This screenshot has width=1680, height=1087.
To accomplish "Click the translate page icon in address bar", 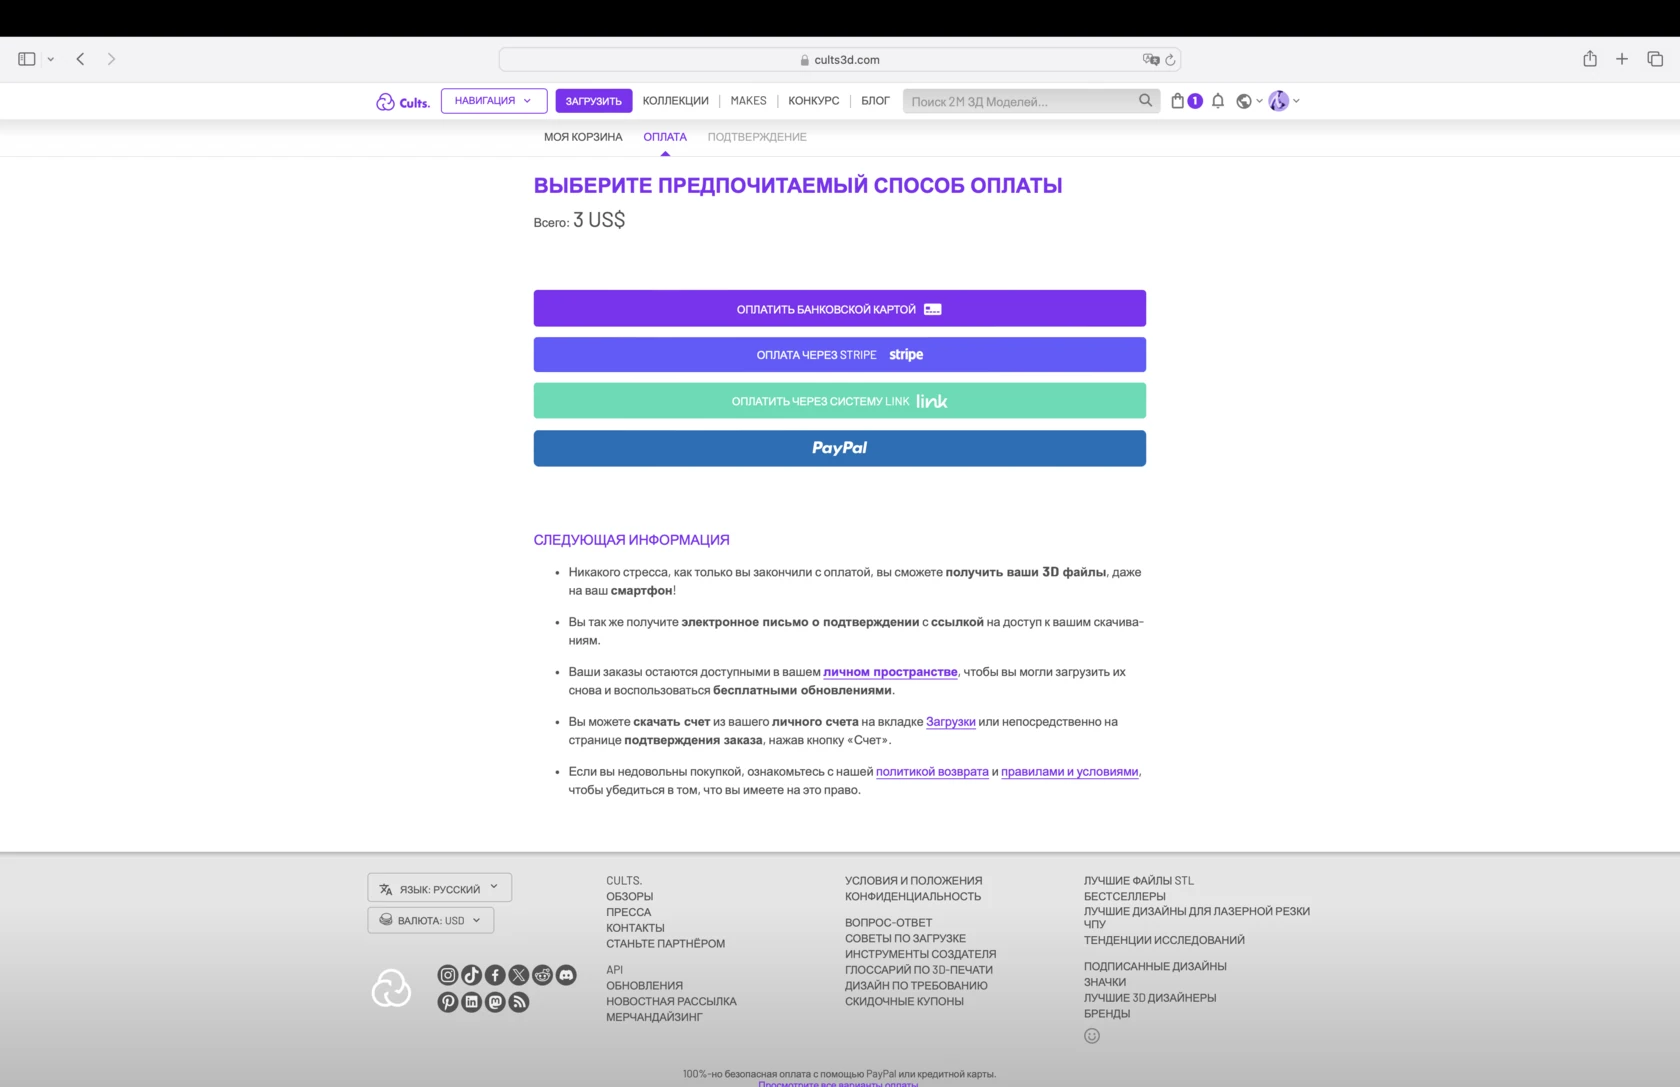I will (x=1151, y=60).
